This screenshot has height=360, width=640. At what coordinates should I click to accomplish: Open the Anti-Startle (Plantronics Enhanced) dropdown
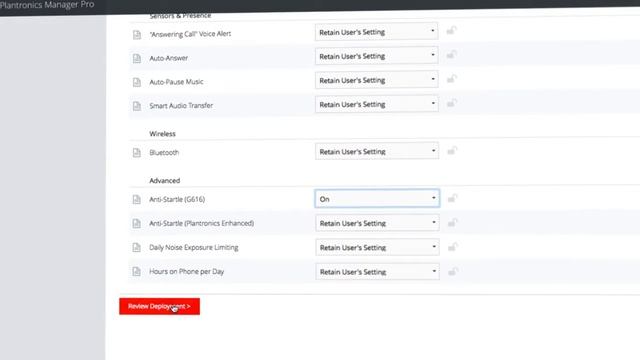pyautogui.click(x=377, y=223)
